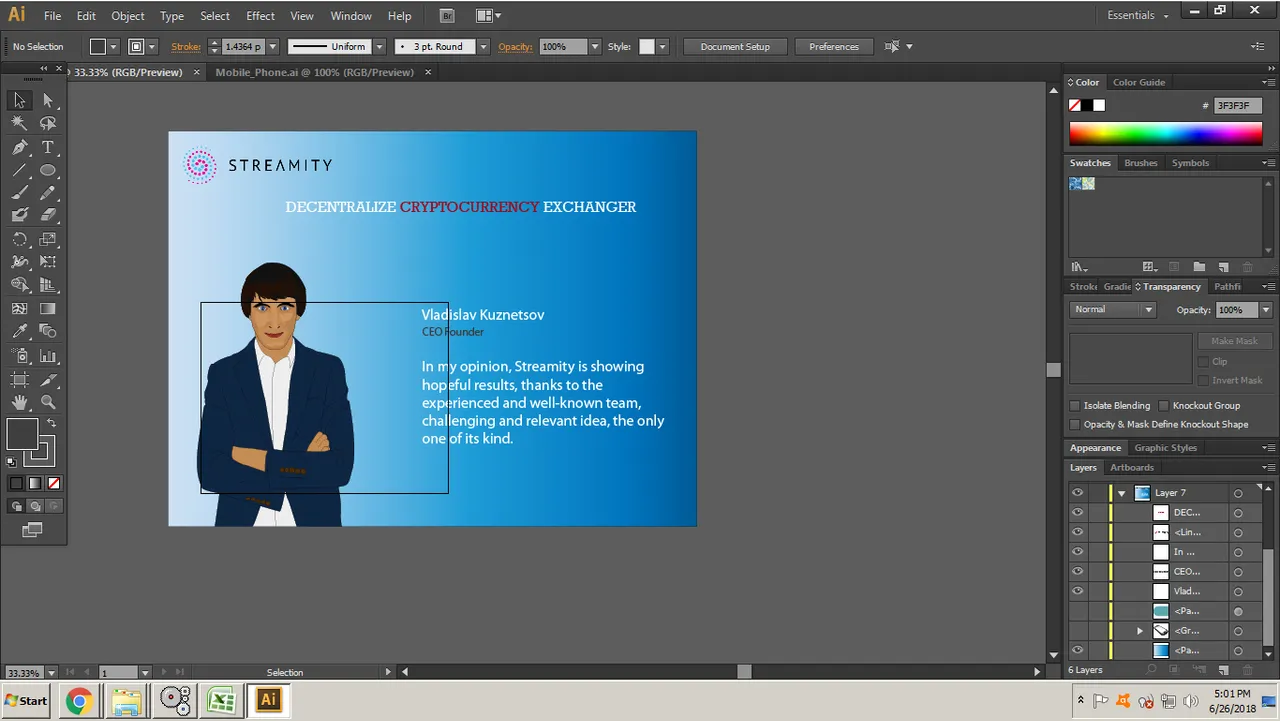Select the Type tool

(x=47, y=147)
